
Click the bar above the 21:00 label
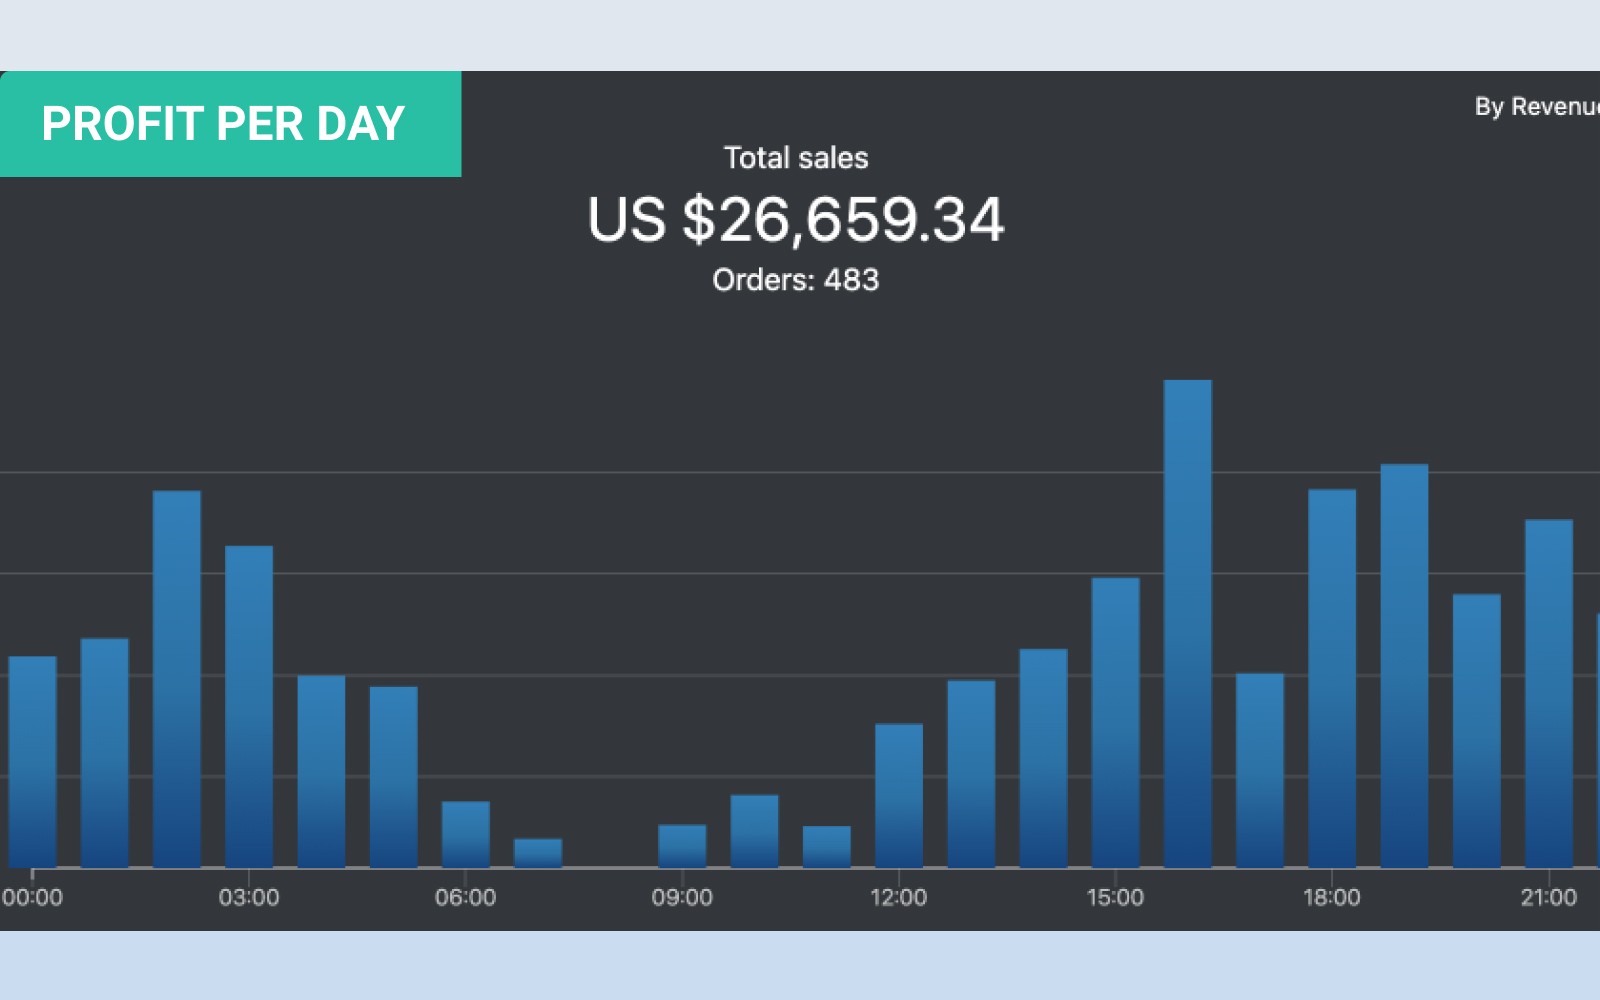coord(1548,692)
